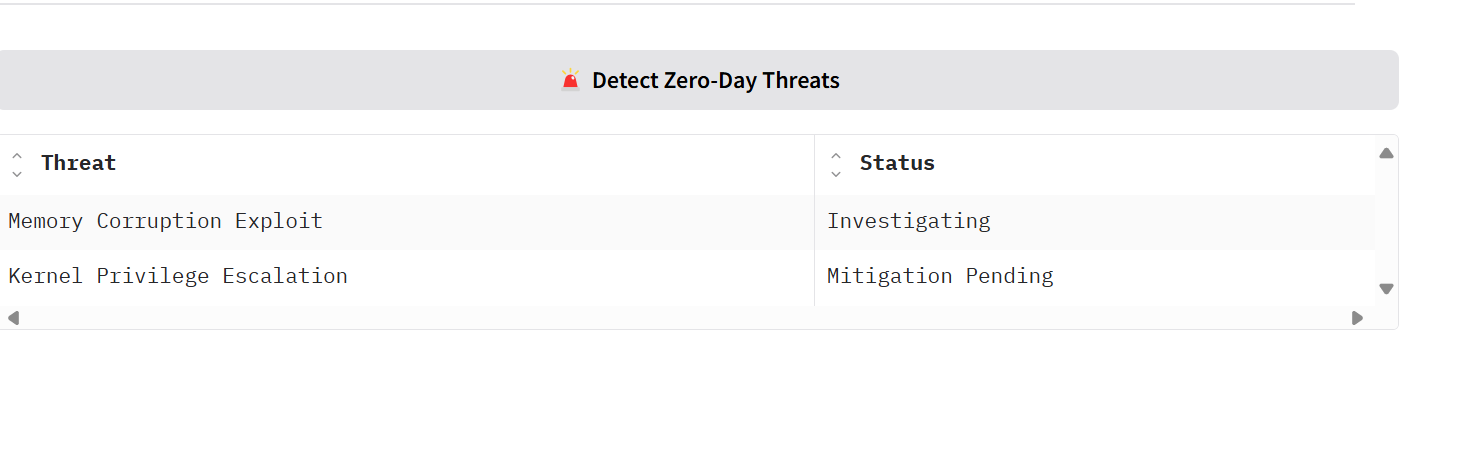
Task: Sort Threat column descending with the down chevron
Action: coord(17,174)
